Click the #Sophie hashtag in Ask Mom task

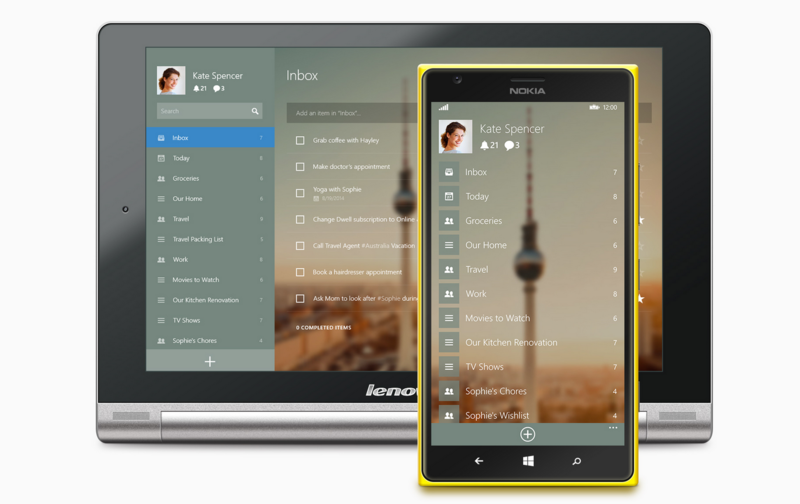(389, 298)
